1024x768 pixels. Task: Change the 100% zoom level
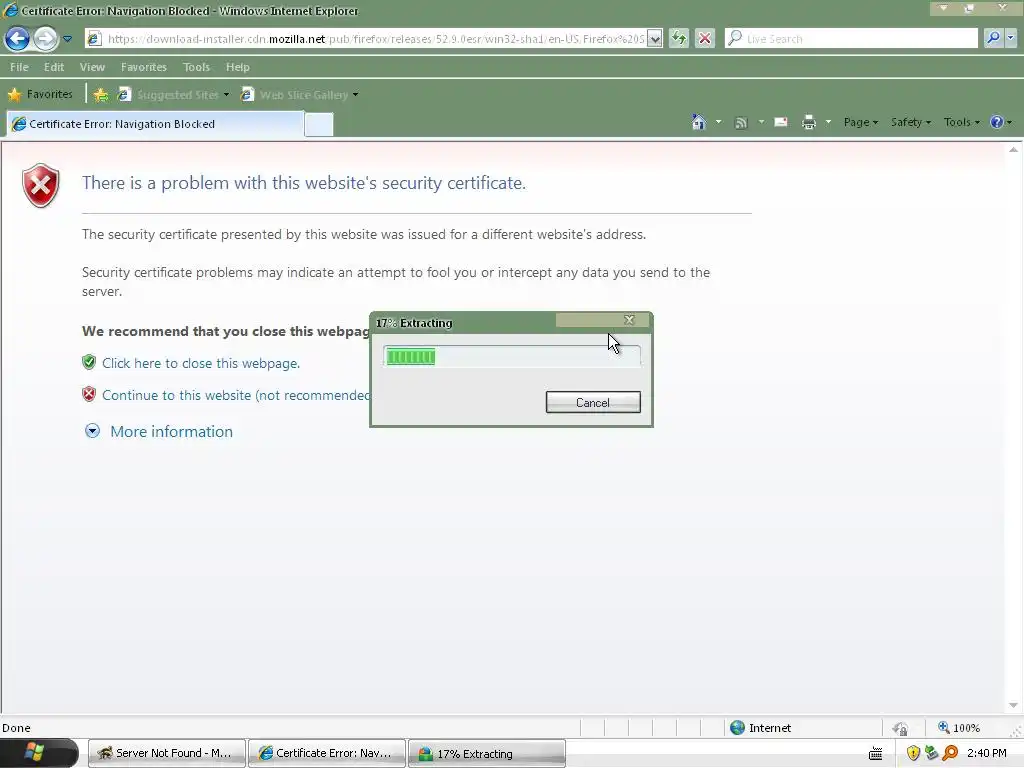(959, 728)
